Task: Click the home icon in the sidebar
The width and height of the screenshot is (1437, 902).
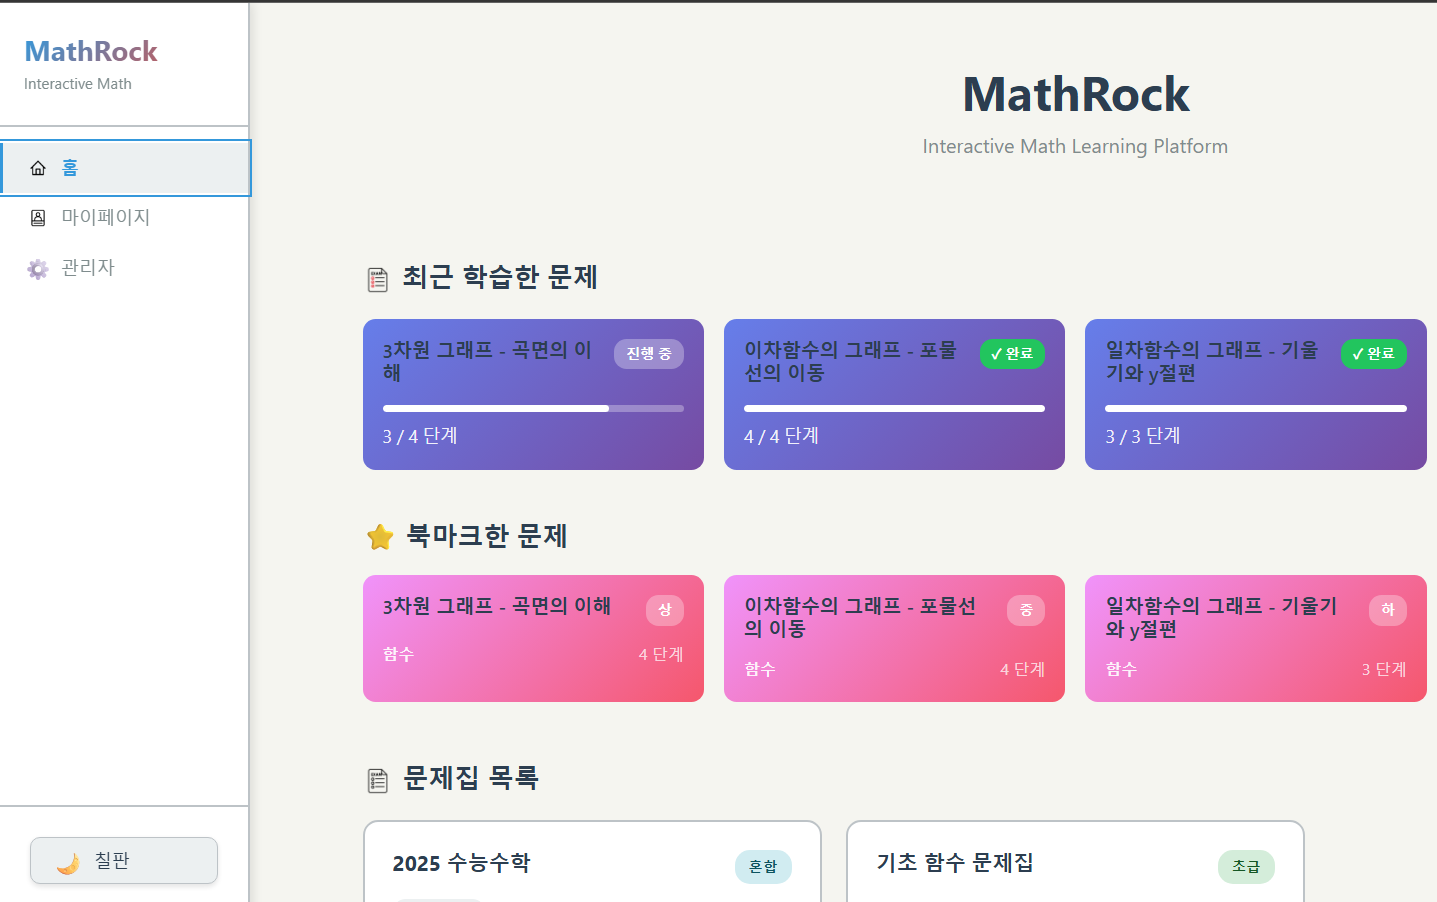Action: (38, 168)
